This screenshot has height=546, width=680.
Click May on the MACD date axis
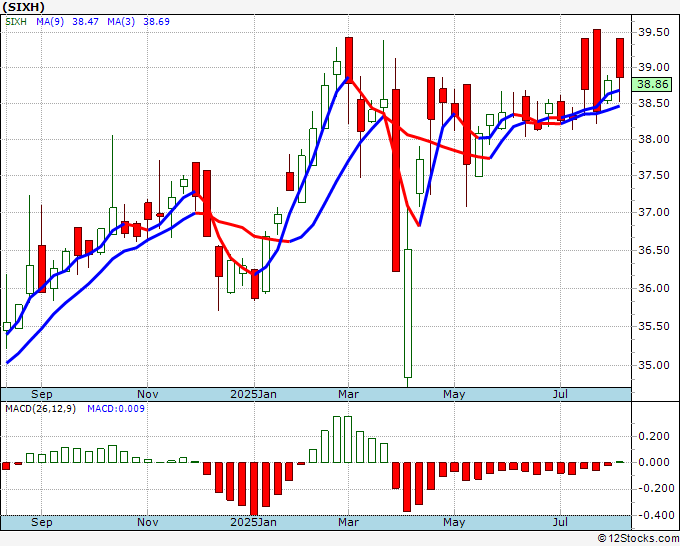coord(454,522)
